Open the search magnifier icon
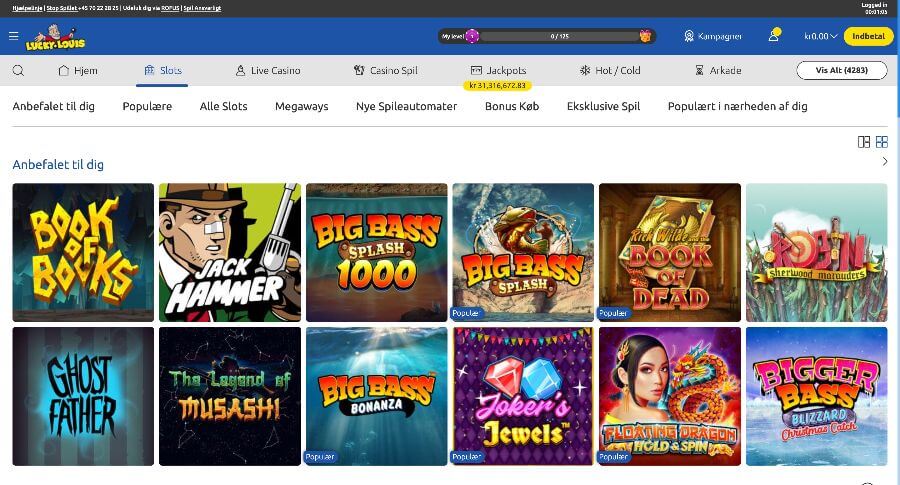Screen dimensions: 900x485 [18, 71]
